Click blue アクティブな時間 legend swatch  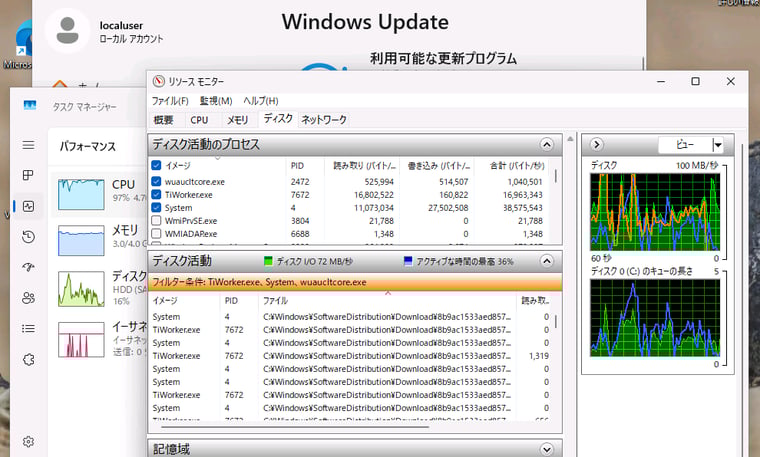tap(408, 261)
